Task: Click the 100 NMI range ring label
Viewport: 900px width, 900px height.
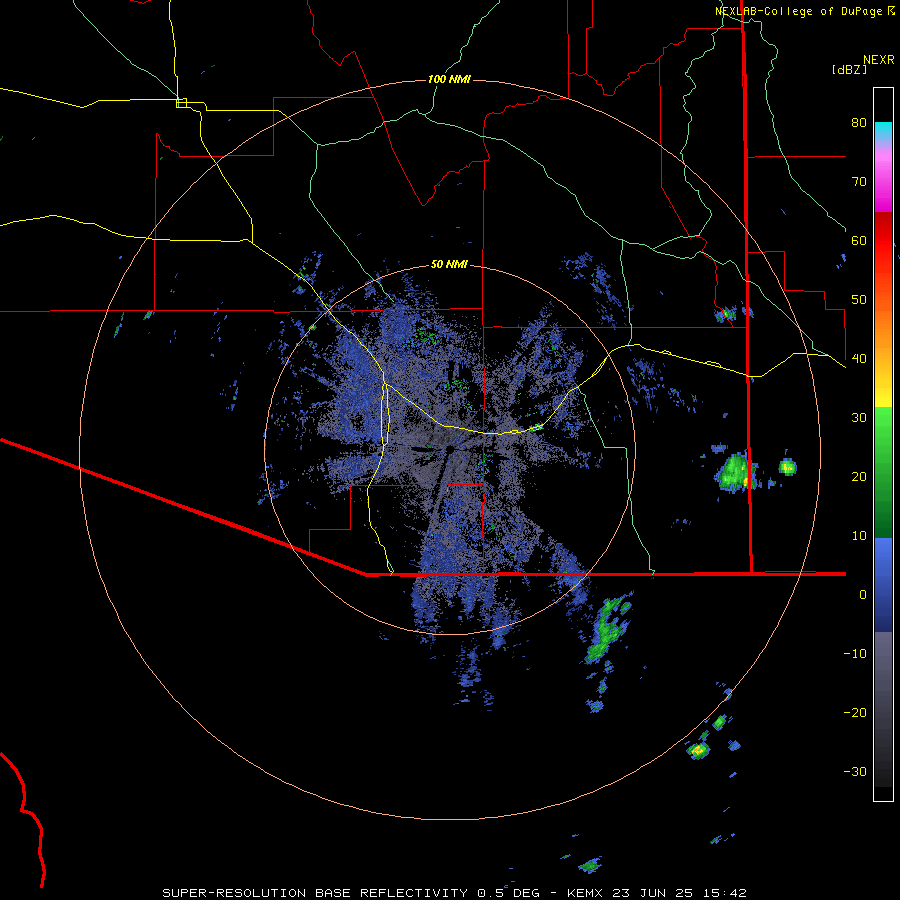Action: coord(449,79)
